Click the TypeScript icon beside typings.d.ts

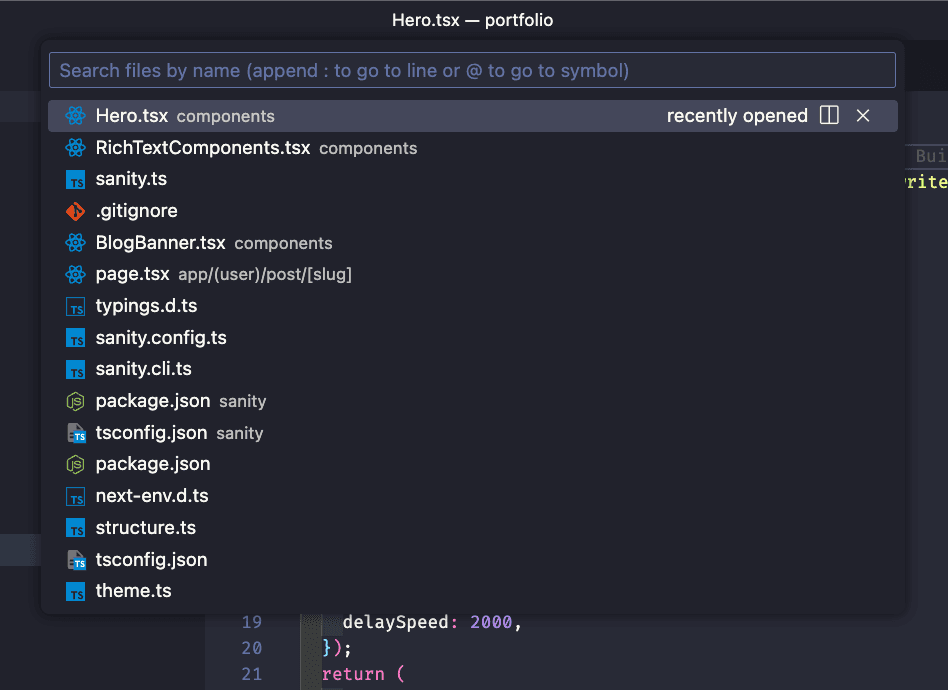75,306
